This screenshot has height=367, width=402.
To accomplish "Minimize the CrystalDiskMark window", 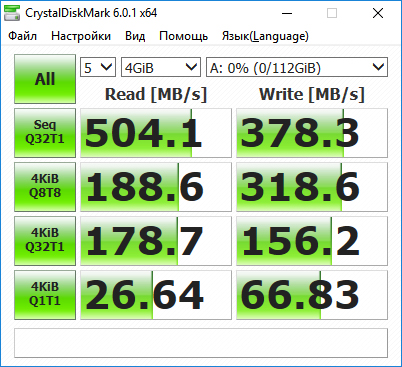I will [x=287, y=13].
